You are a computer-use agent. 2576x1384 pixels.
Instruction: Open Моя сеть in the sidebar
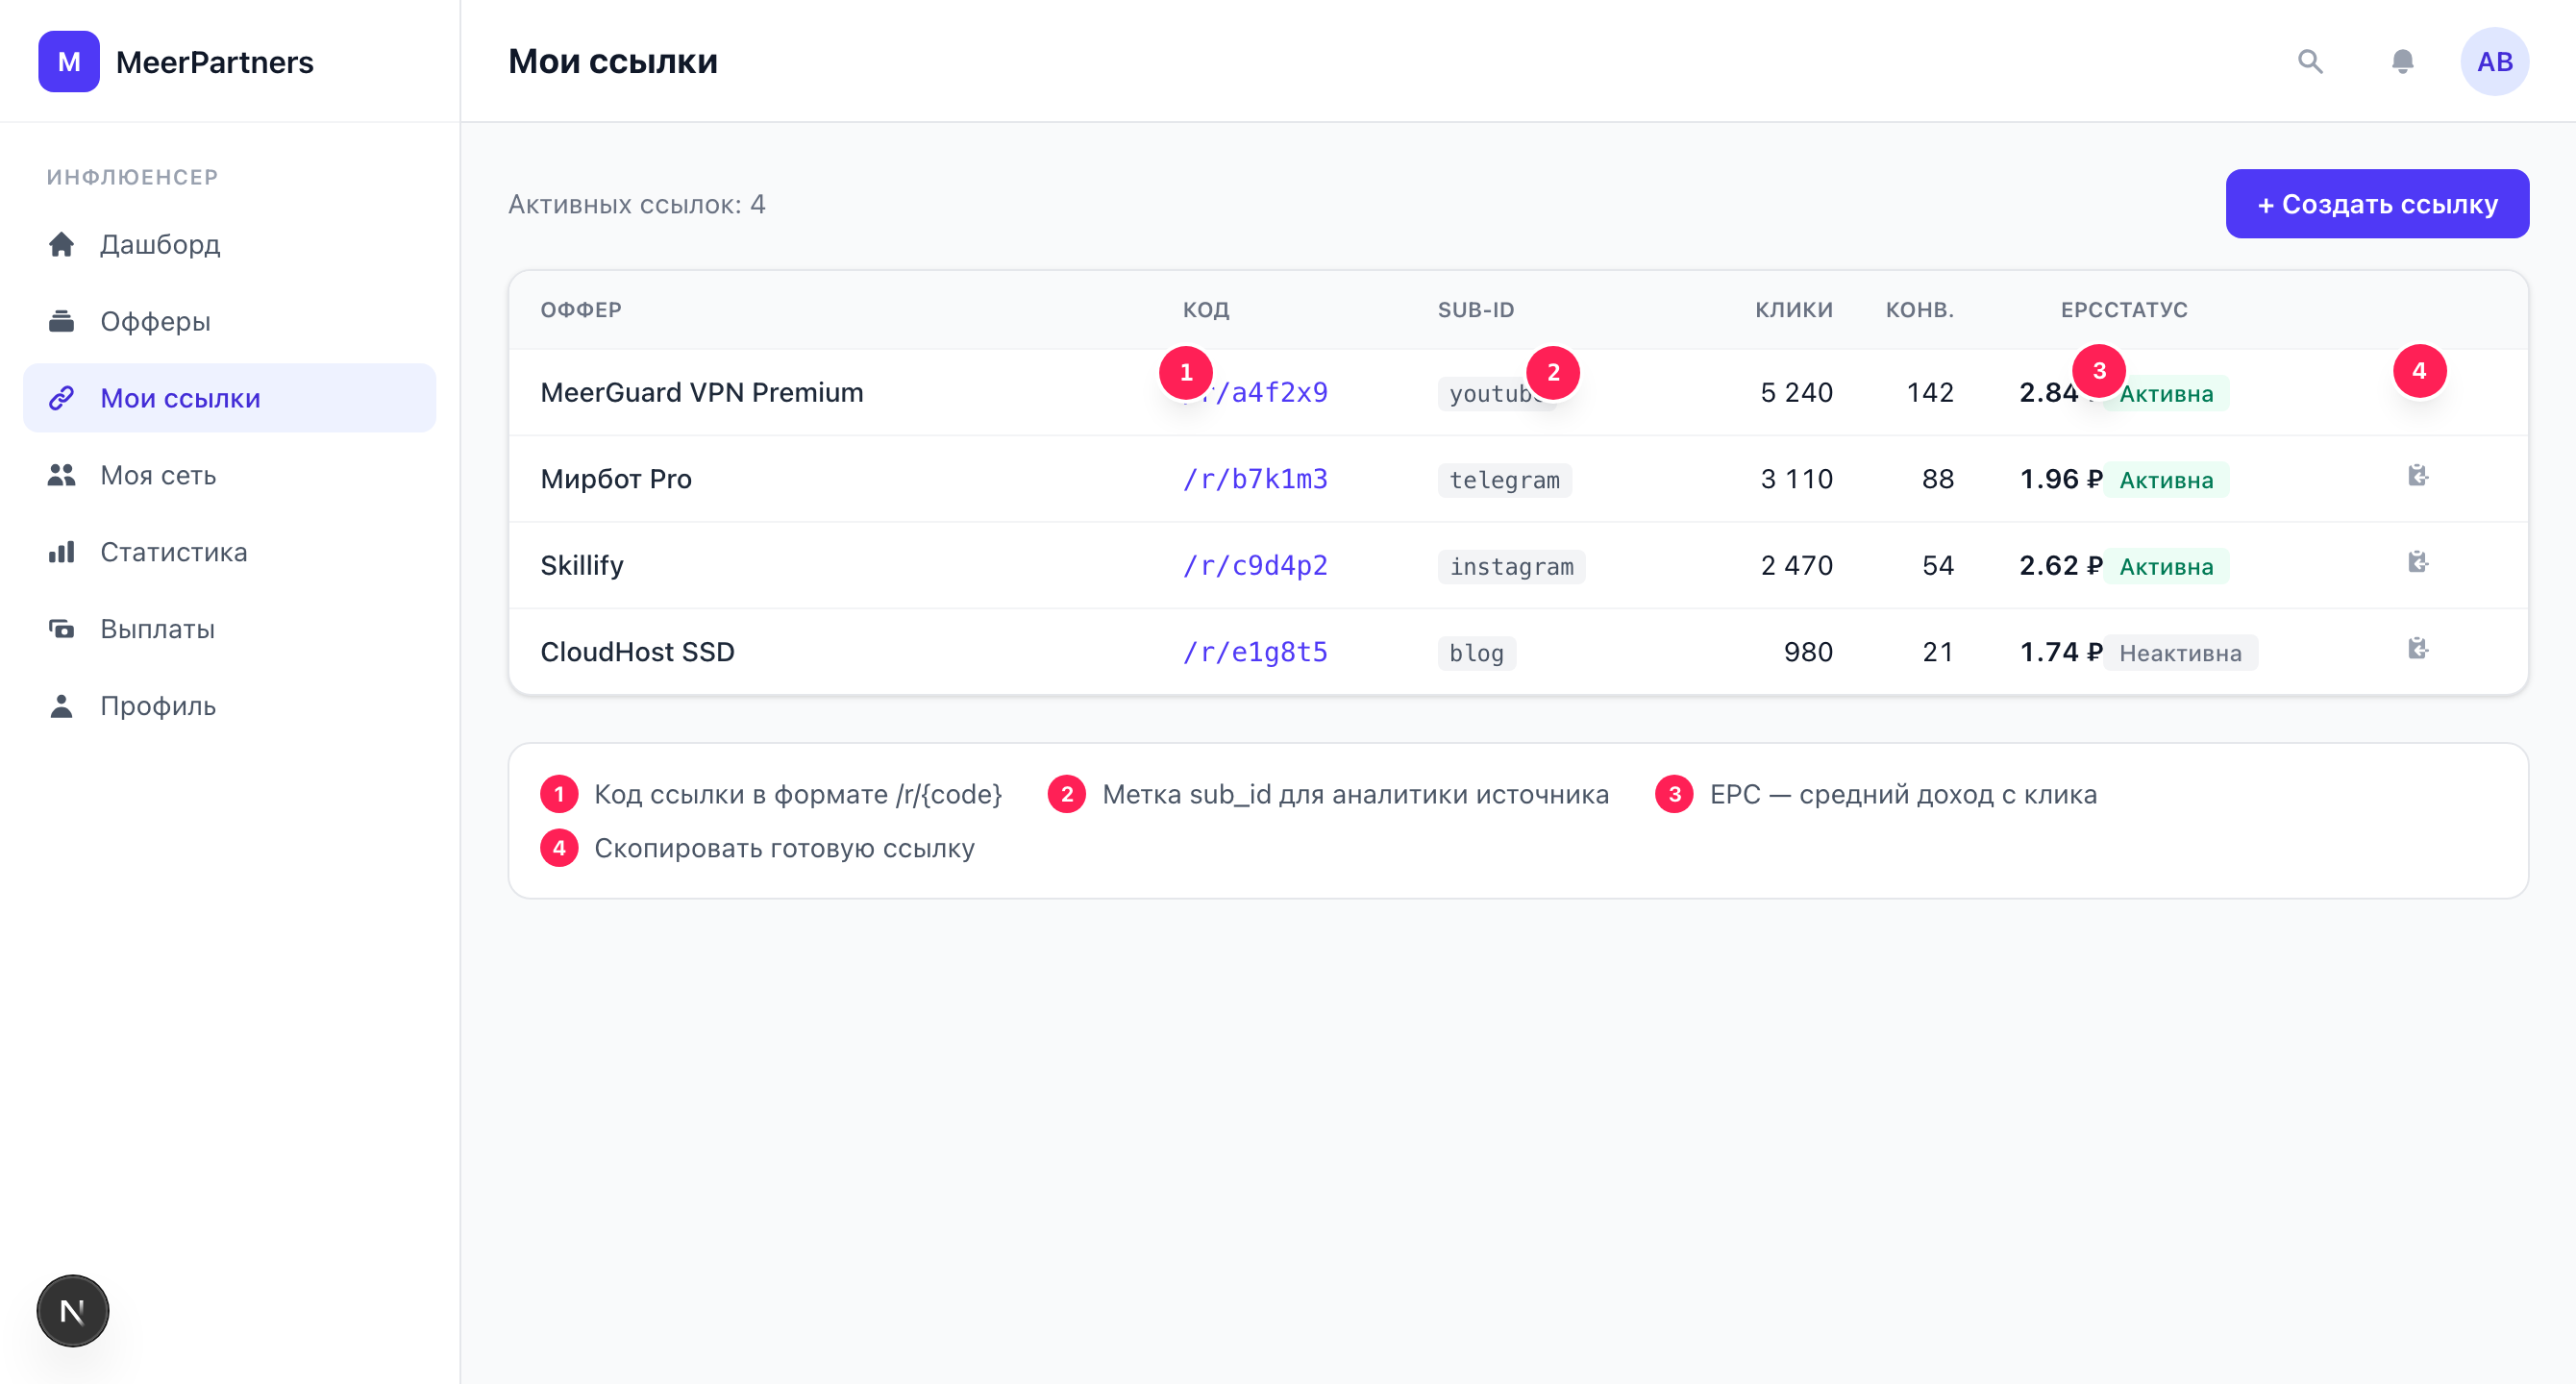(x=230, y=475)
